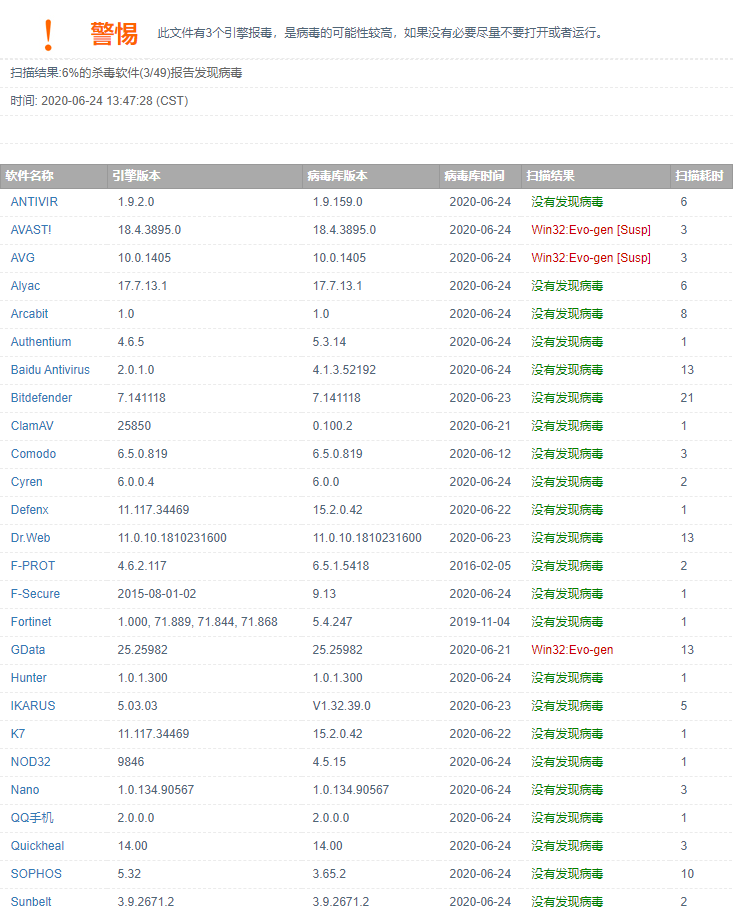Screen dimensions: 749x909
Task: Select AVG result Win32:Evo-gen [Susp]
Action: pyautogui.click(x=591, y=257)
